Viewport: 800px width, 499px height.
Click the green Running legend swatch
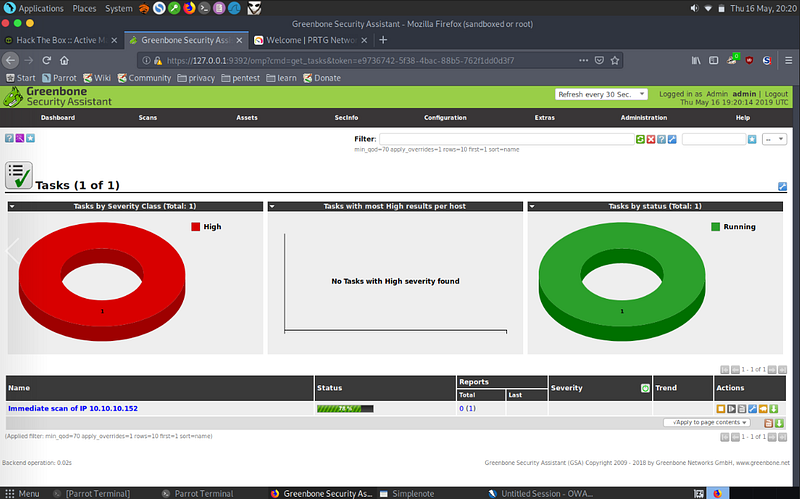pos(715,227)
